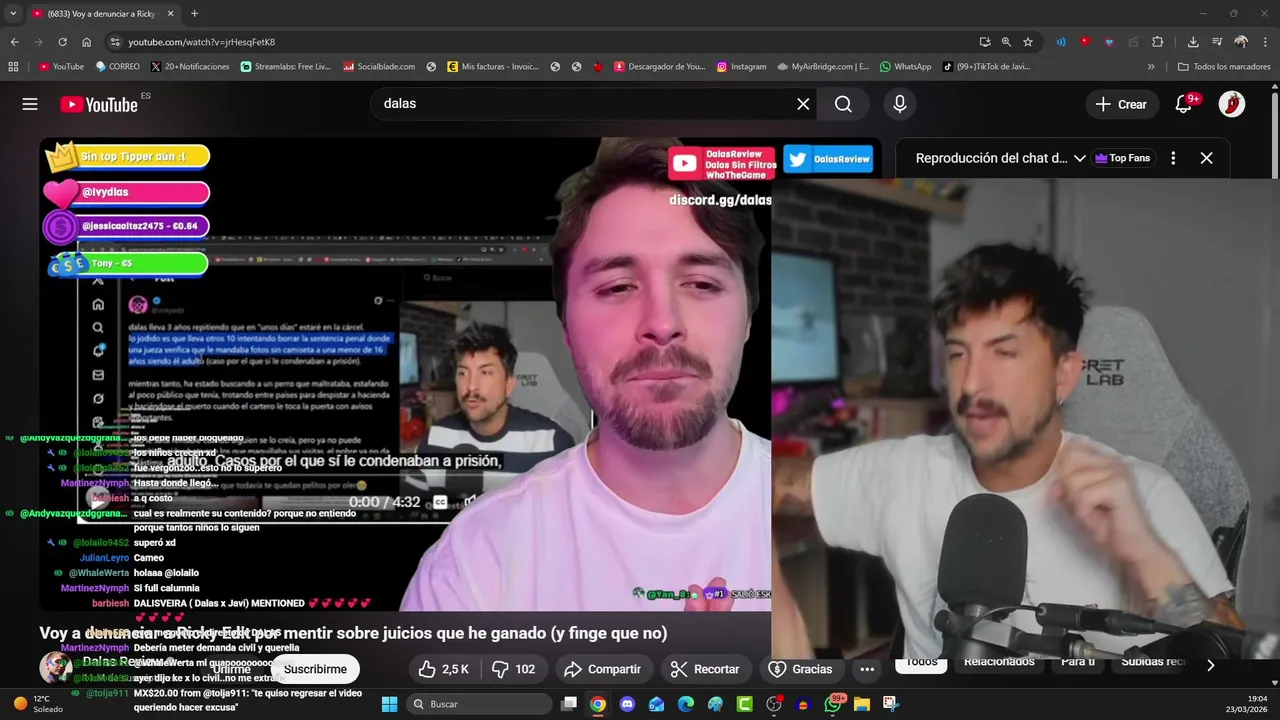Open a new browser tab

[194, 14]
